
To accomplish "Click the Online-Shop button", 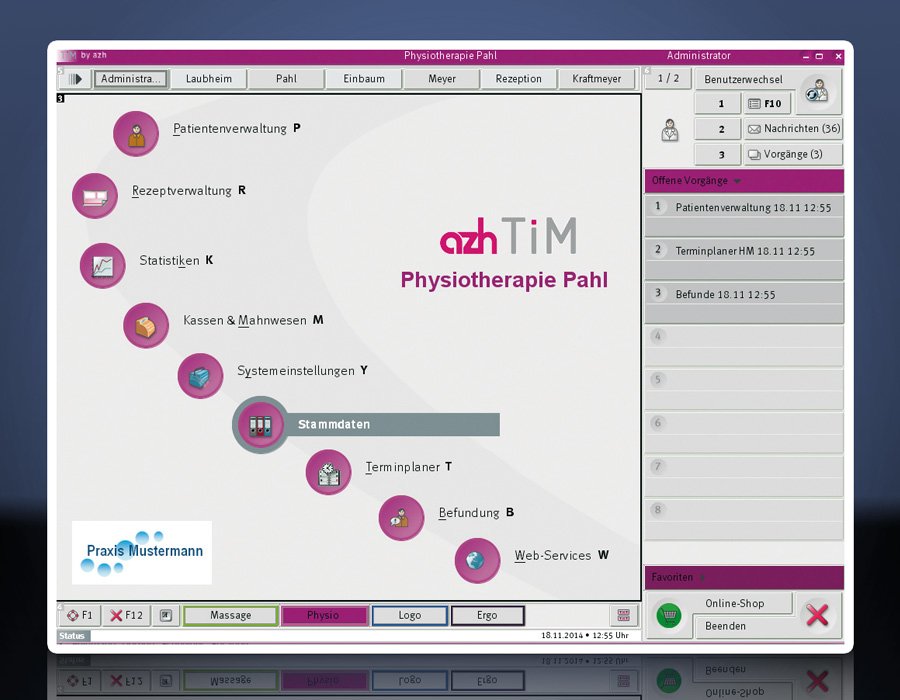I will (x=743, y=603).
